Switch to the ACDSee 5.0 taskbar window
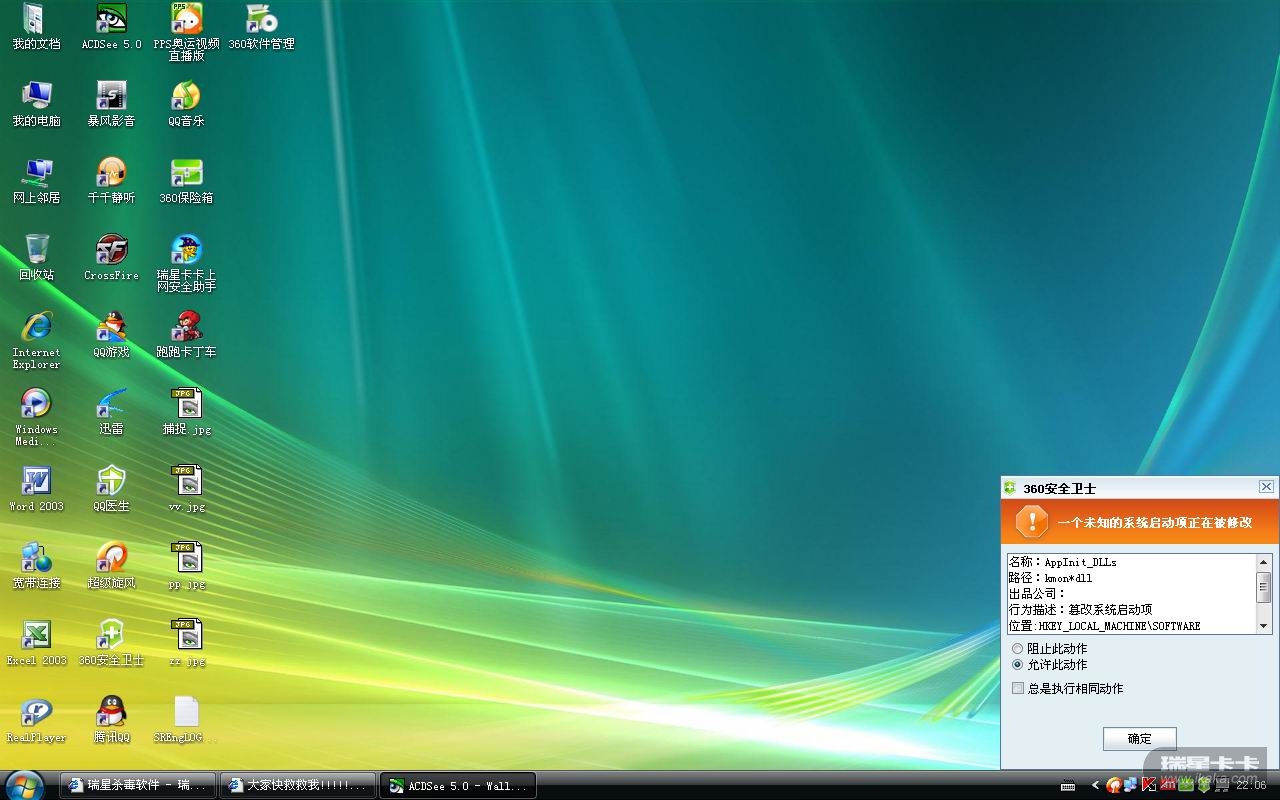1280x800 pixels. pyautogui.click(x=458, y=786)
